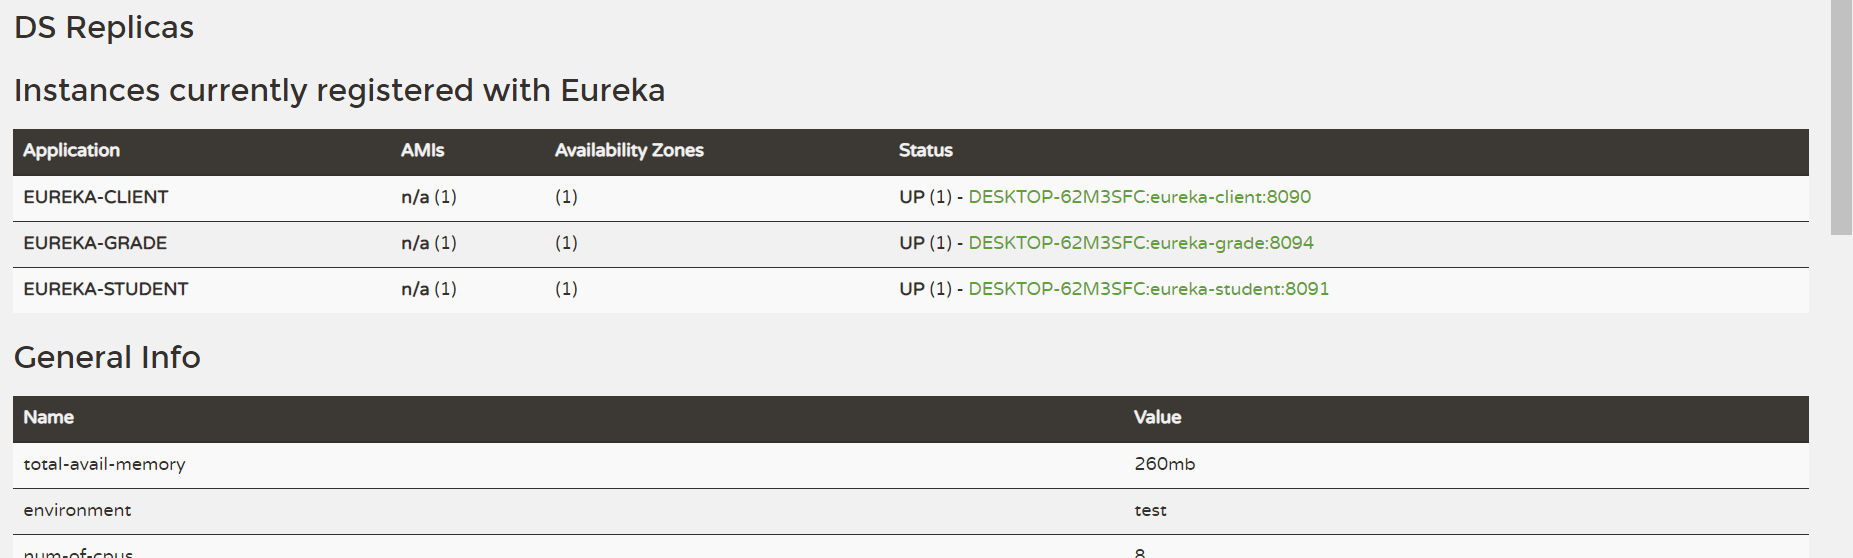
Task: Click the Name column header
Action: (x=48, y=417)
